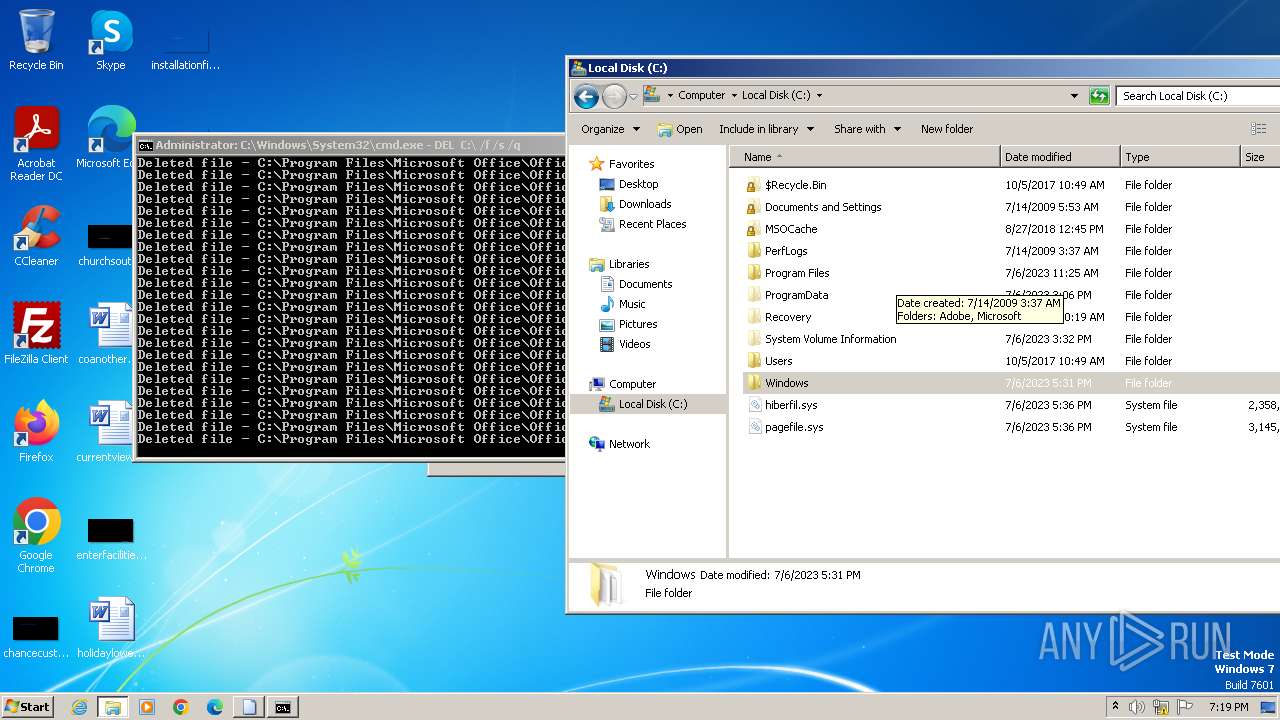Click Chrome icon in taskbar
The height and width of the screenshot is (720, 1280).
coord(181,707)
